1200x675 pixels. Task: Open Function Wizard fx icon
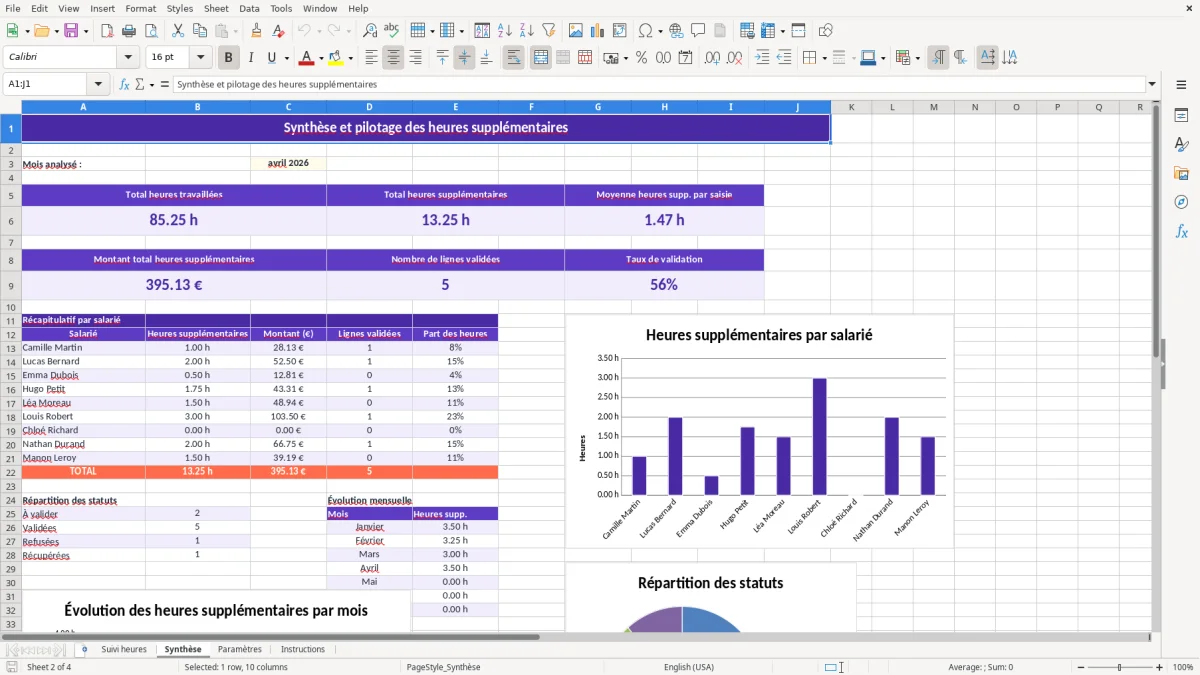tap(125, 84)
